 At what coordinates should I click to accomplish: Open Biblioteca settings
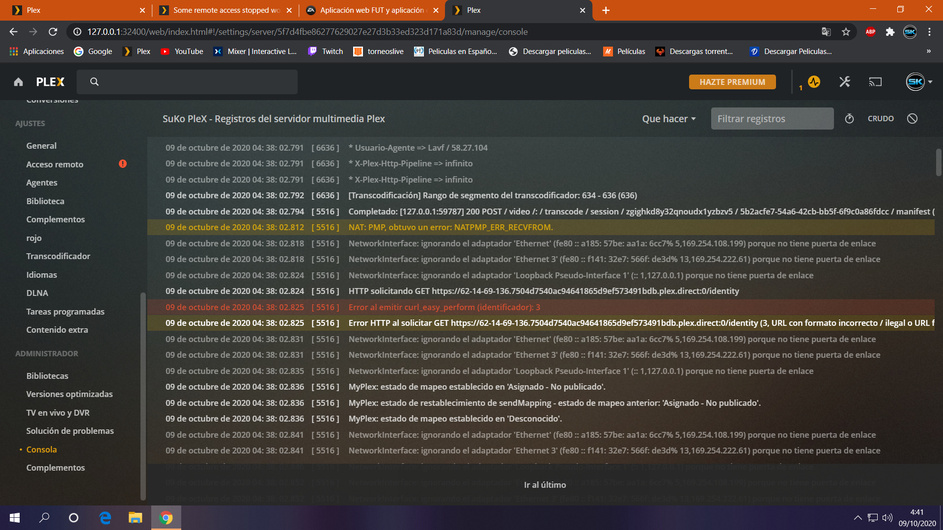click(x=45, y=201)
